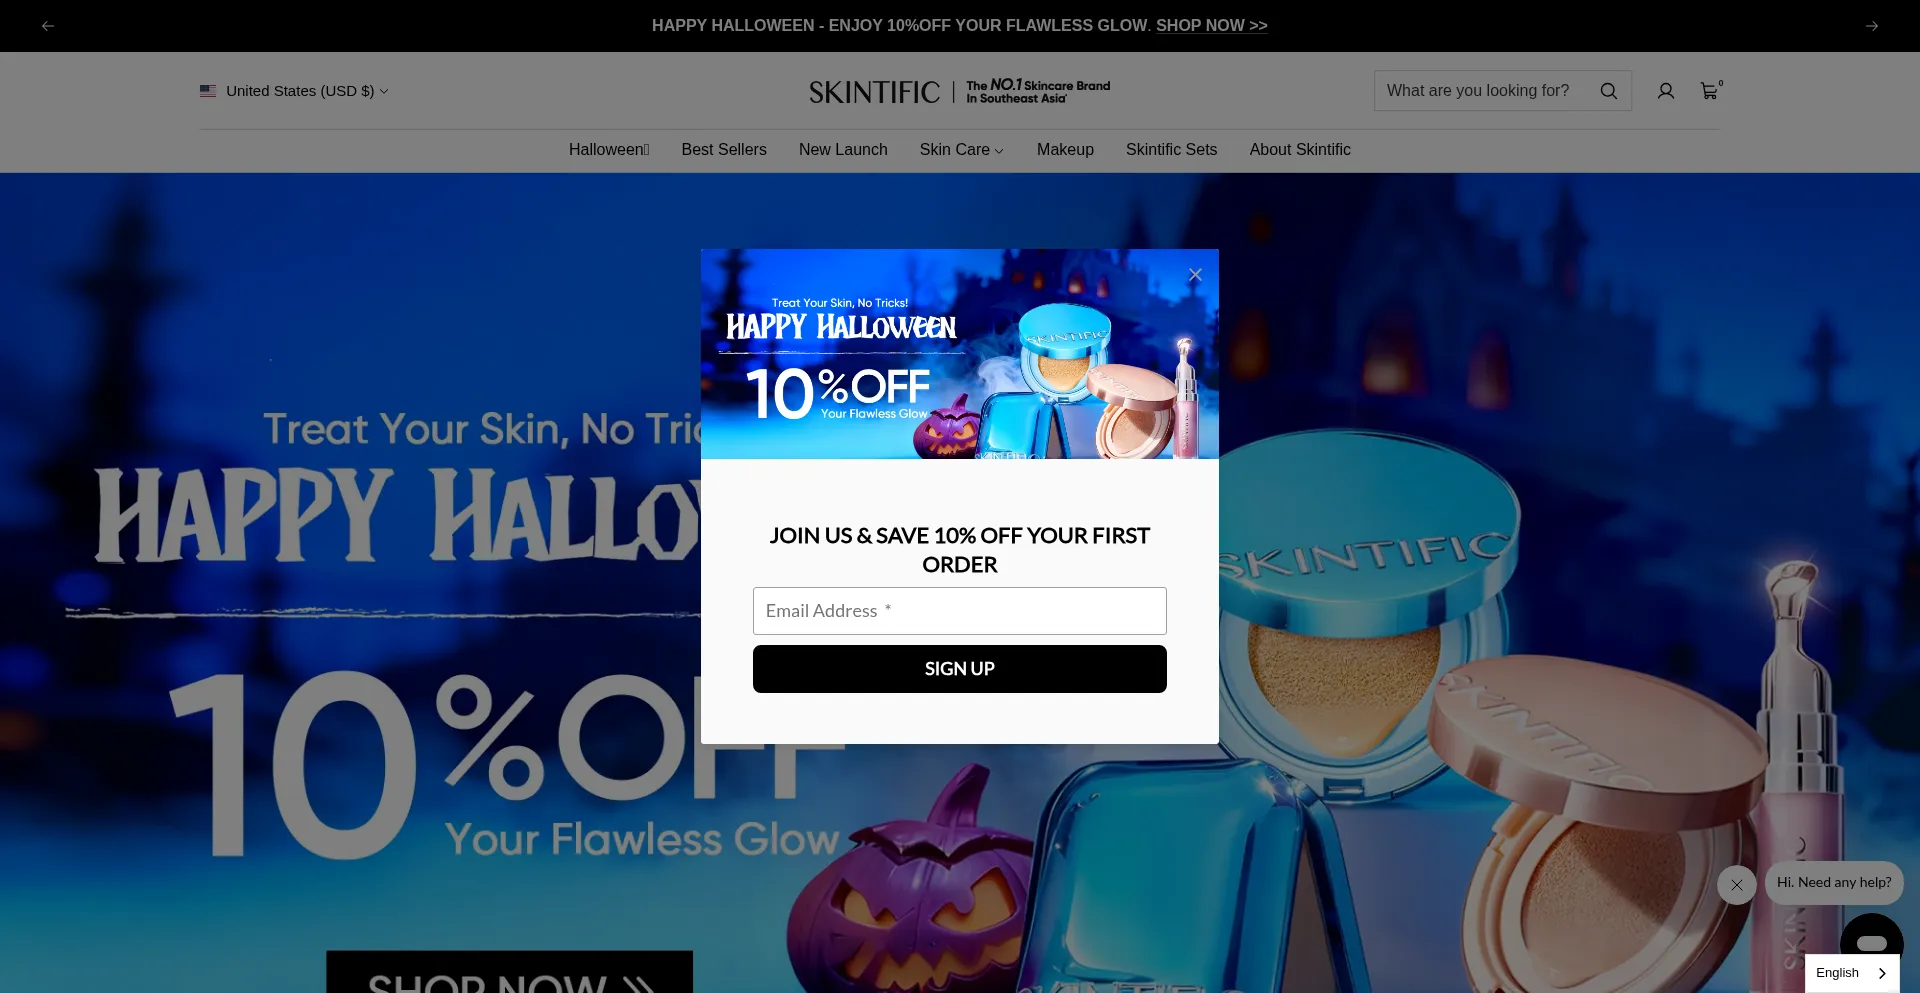This screenshot has width=1920, height=993.
Task: Go to the Makeup menu item
Action: (1065, 149)
